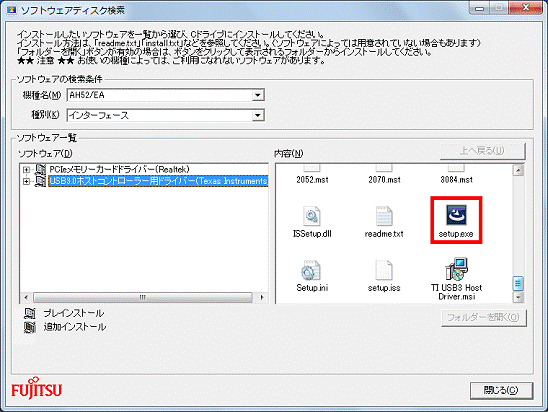Click the USB3.0 host controller driver item icon
Image resolution: width=548 pixels, height=412 pixels.
coord(40,181)
